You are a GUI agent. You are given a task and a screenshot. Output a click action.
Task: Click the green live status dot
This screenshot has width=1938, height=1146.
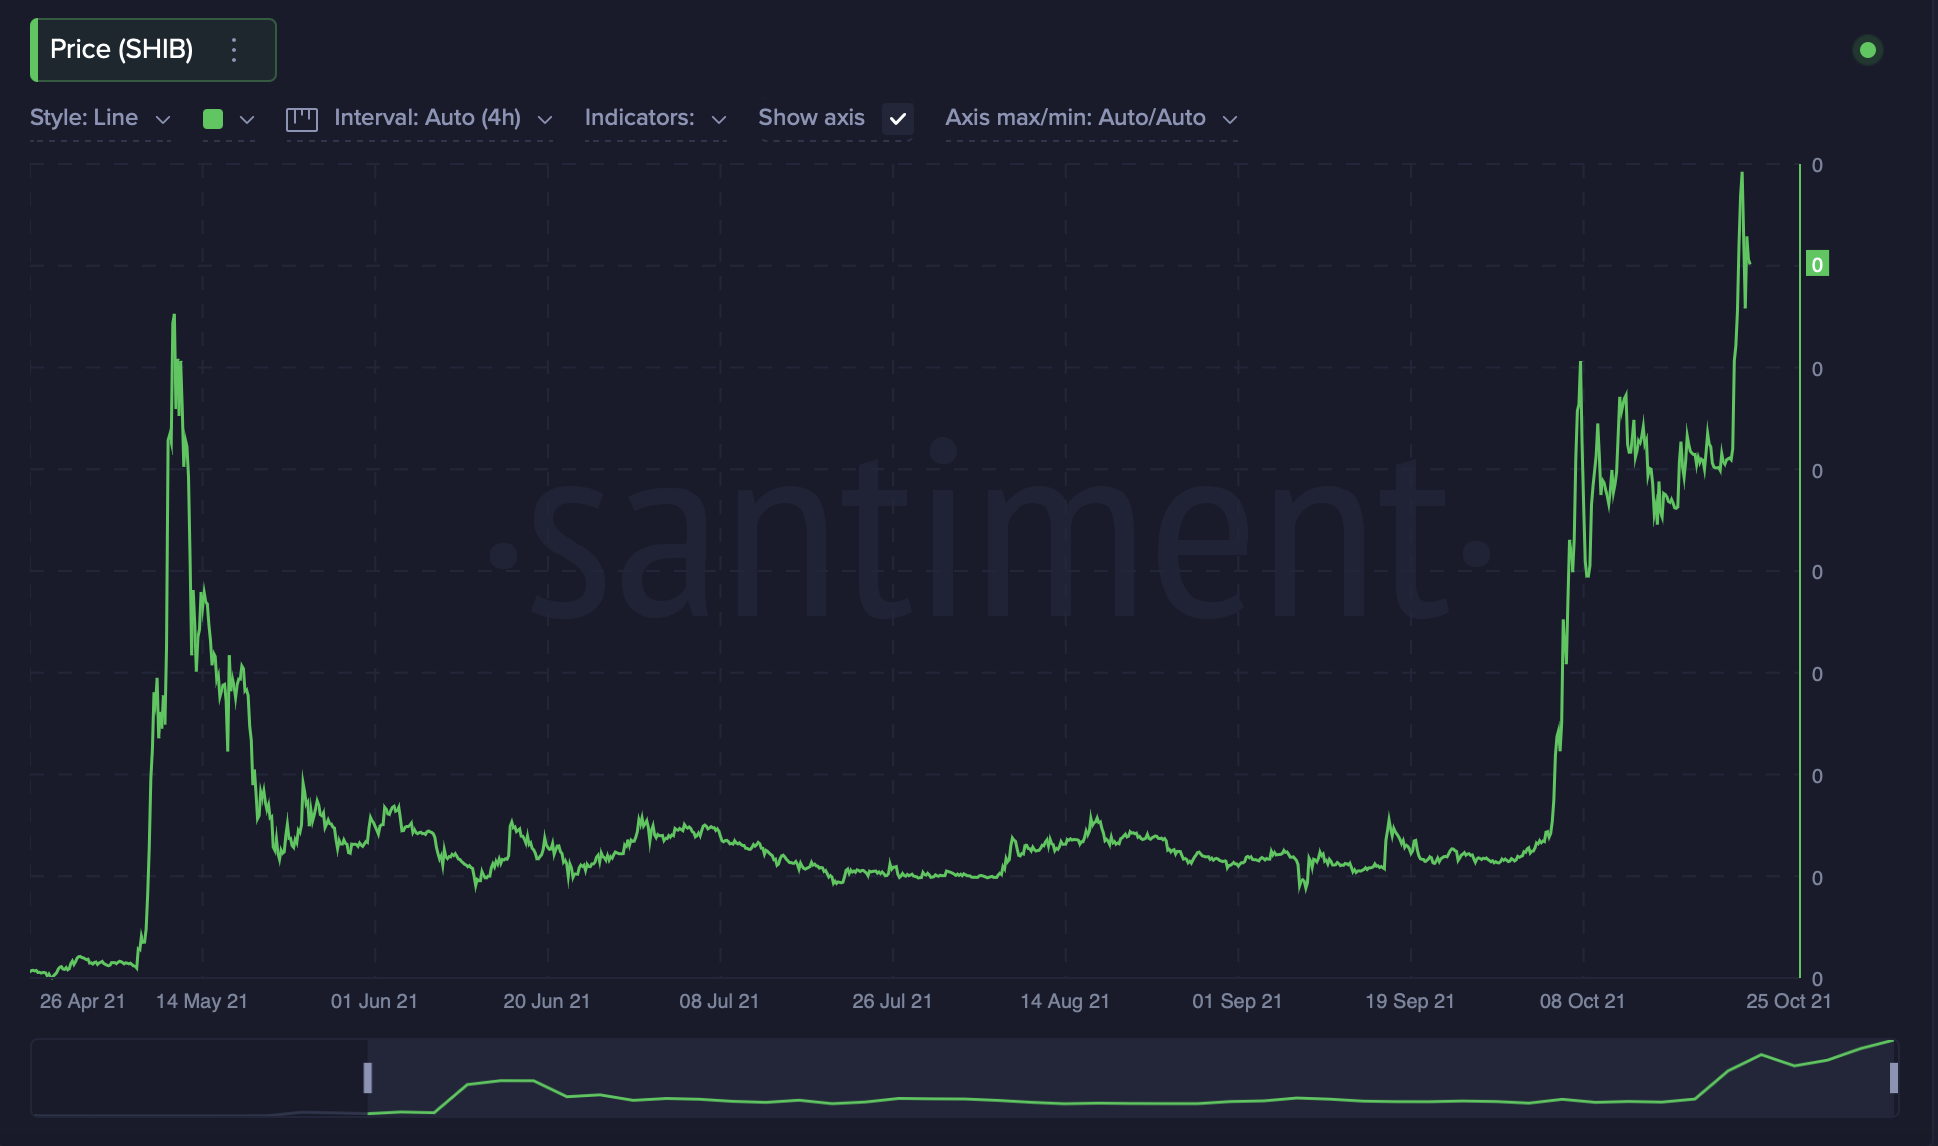[1867, 50]
